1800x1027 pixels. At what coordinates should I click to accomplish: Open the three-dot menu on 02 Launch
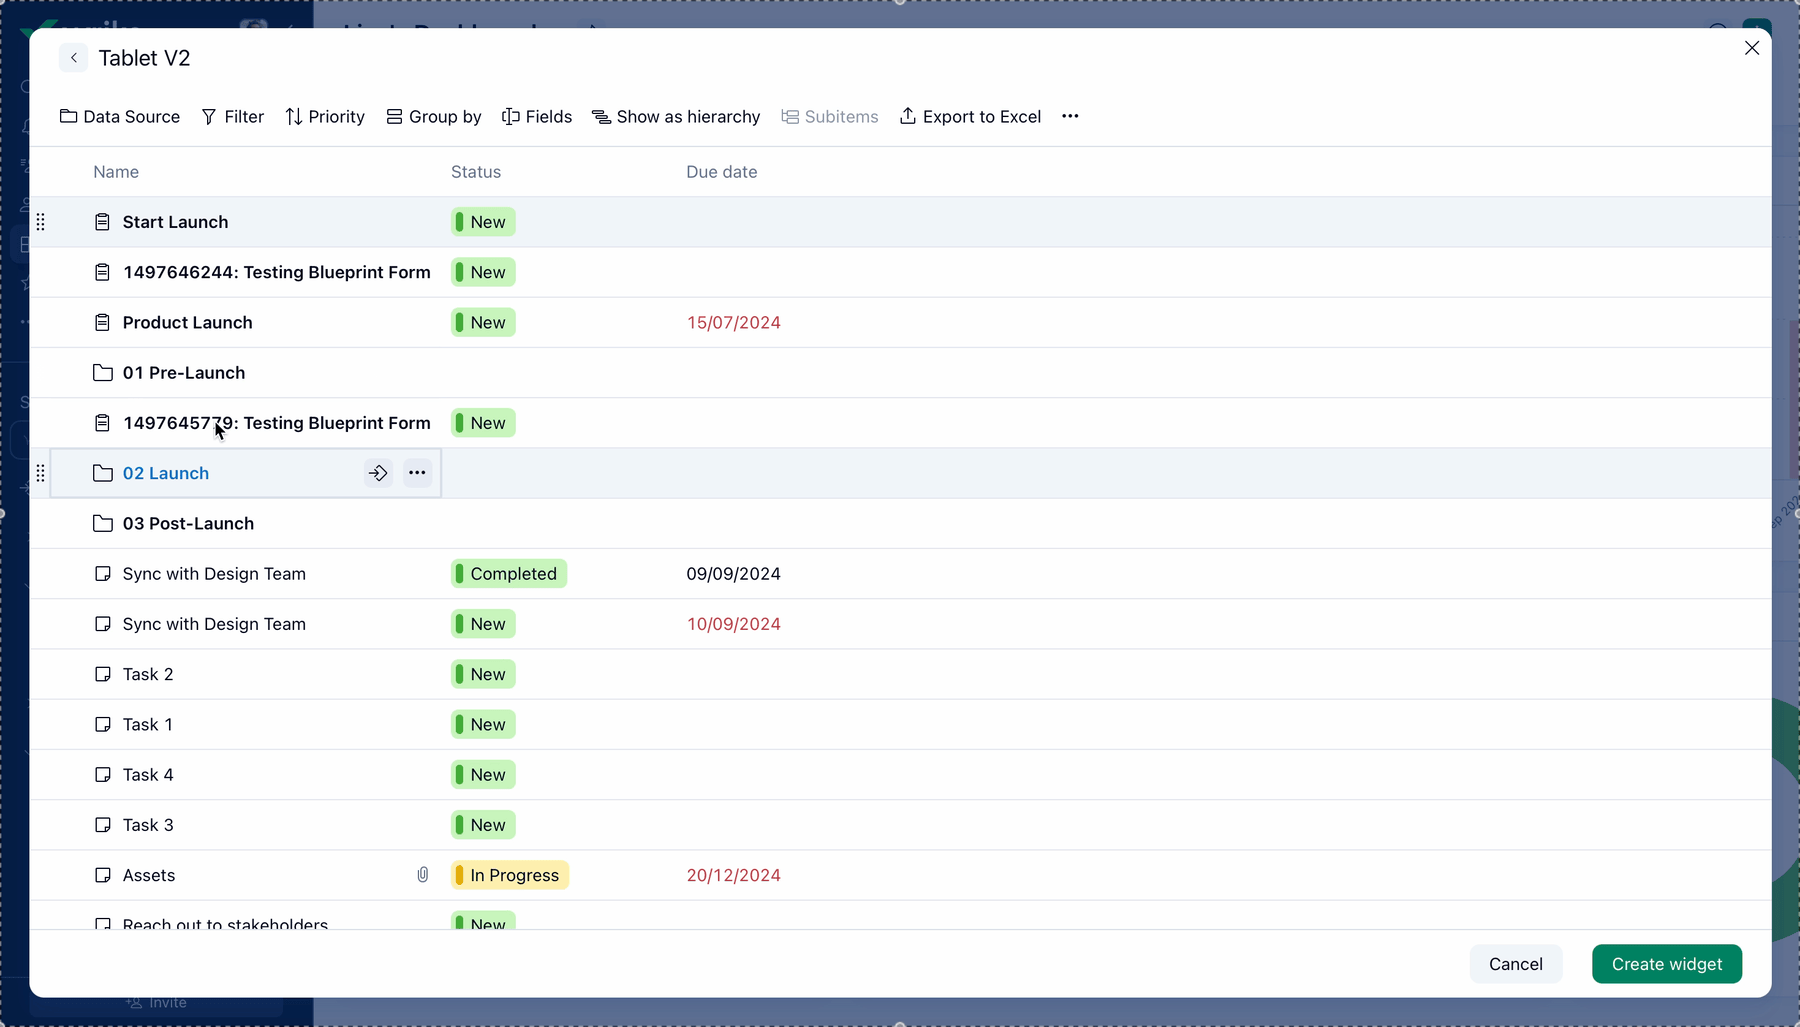418,473
